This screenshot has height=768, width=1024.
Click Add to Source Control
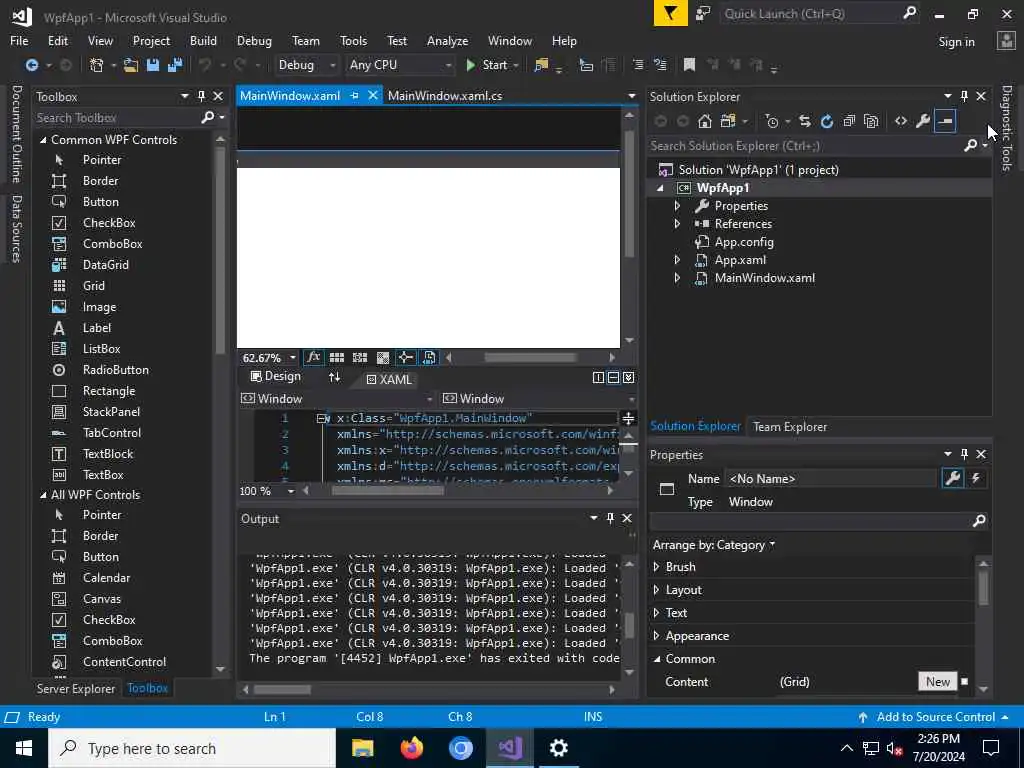click(x=934, y=716)
